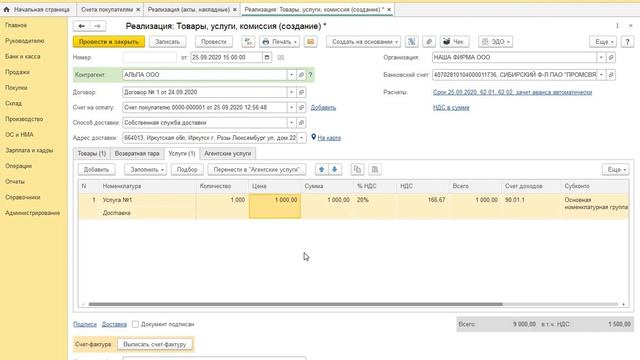The height and width of the screenshot is (360, 640).
Task: Open the Счет на оплату record icon
Action: (x=301, y=108)
